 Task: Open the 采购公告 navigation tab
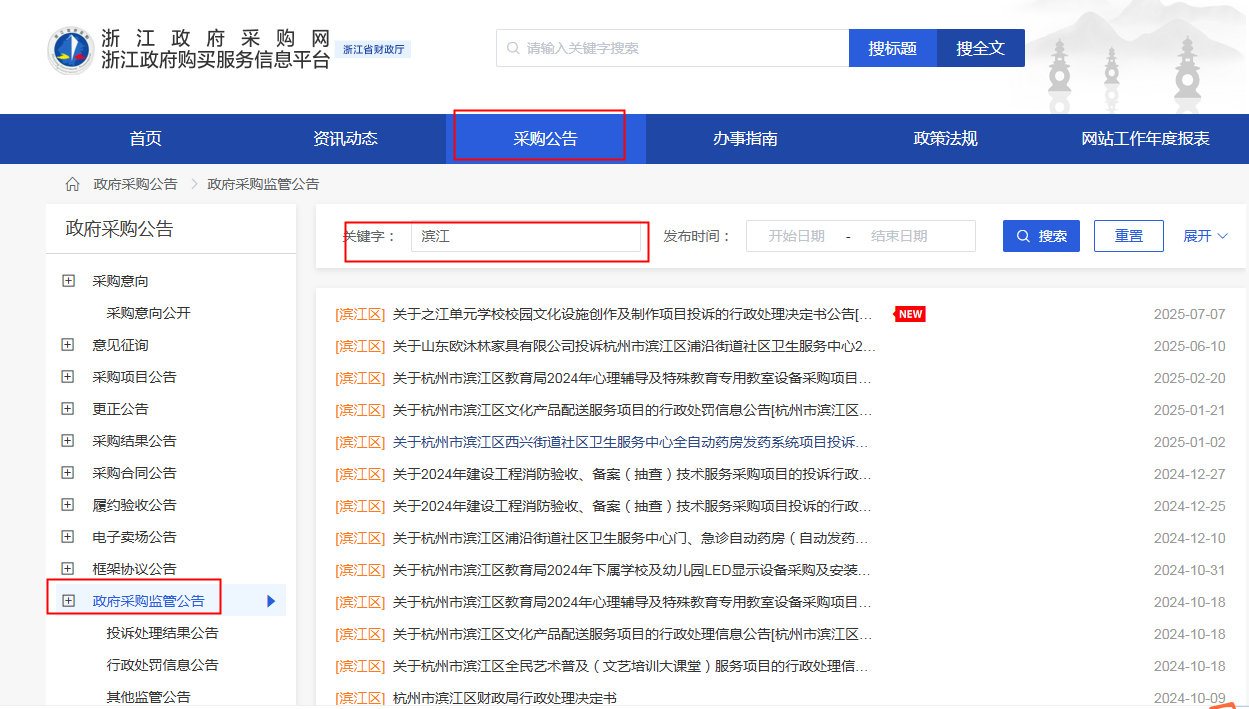(x=545, y=139)
